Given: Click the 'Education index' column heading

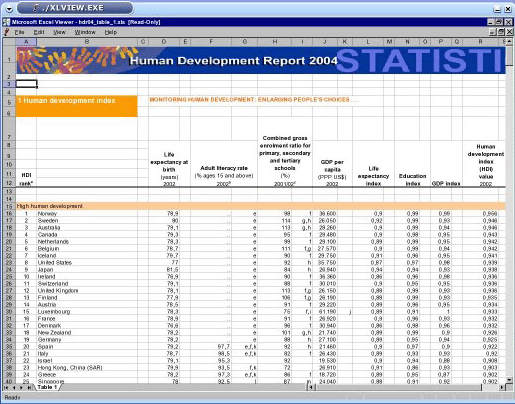Looking at the screenshot, I should [413, 180].
